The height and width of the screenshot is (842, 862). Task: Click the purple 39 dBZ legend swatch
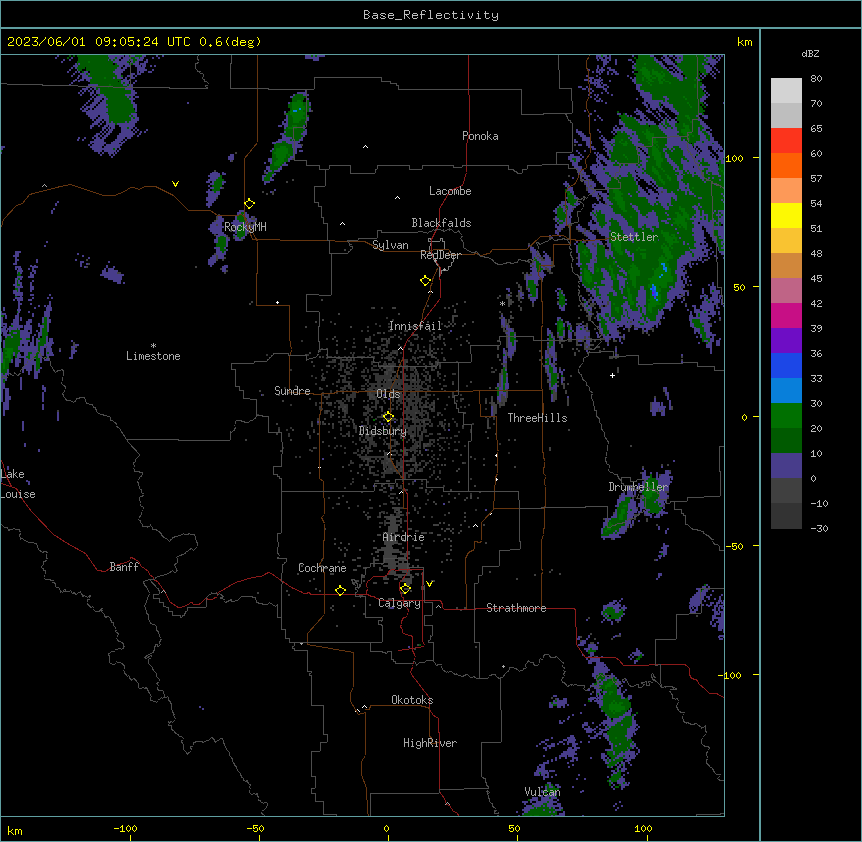coord(786,341)
